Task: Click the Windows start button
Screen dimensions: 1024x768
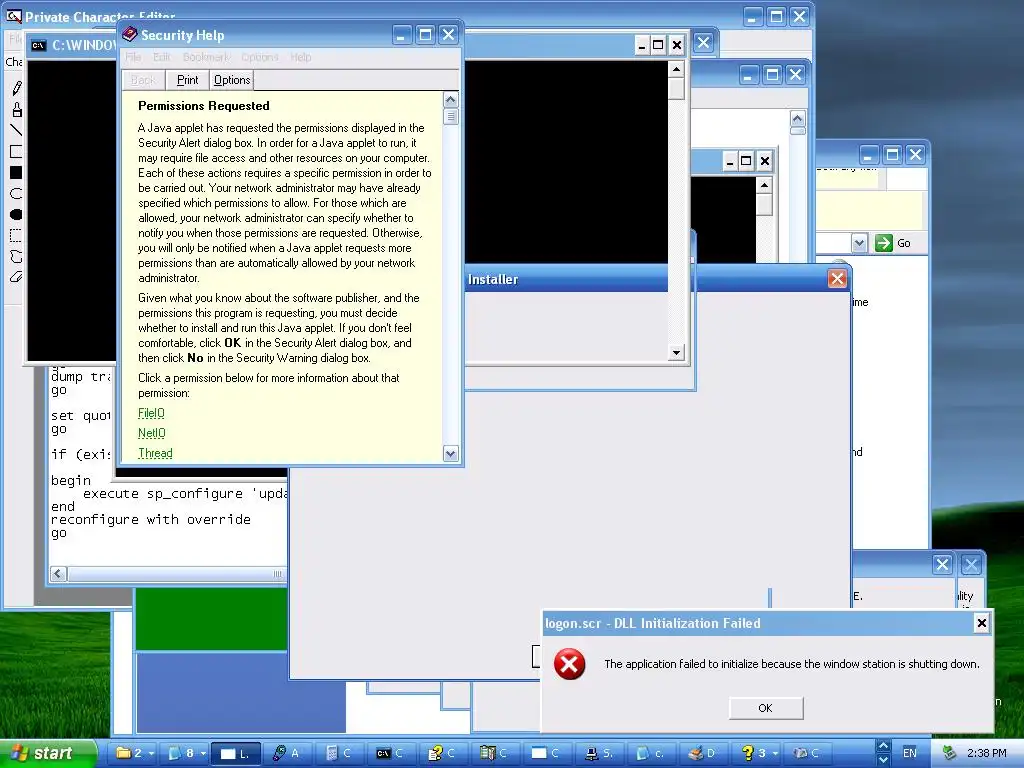Action: coord(47,753)
